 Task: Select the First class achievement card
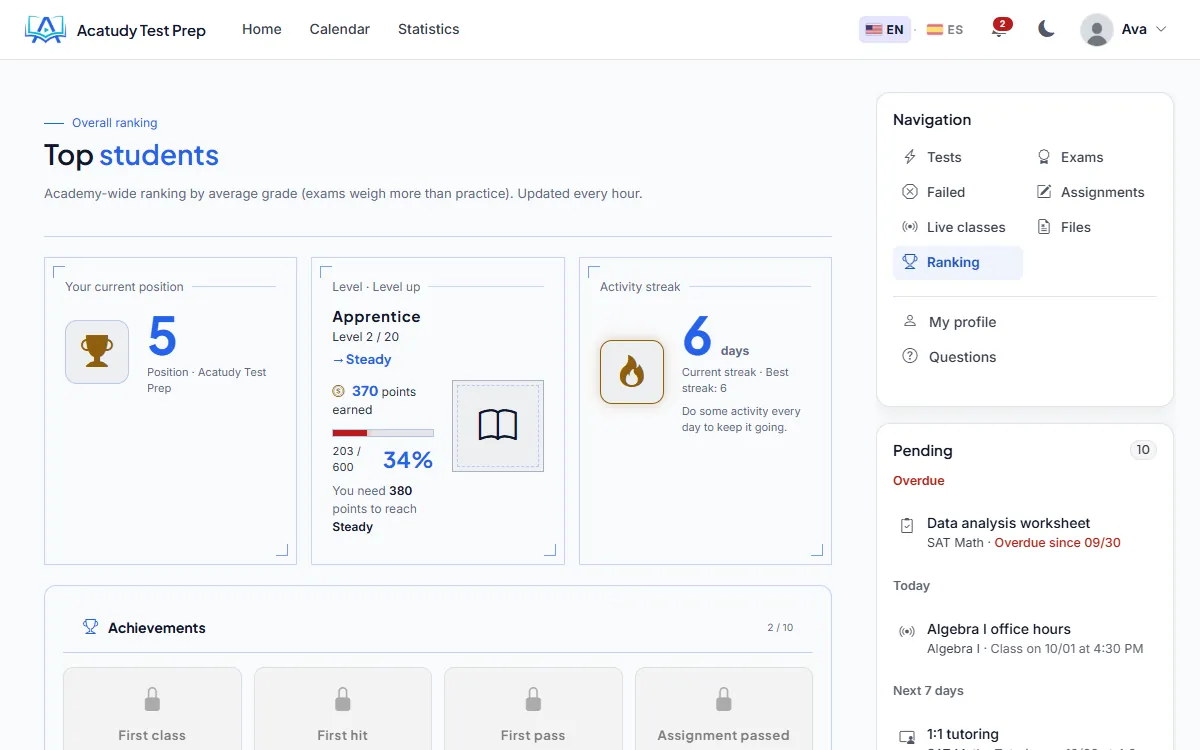(152, 709)
